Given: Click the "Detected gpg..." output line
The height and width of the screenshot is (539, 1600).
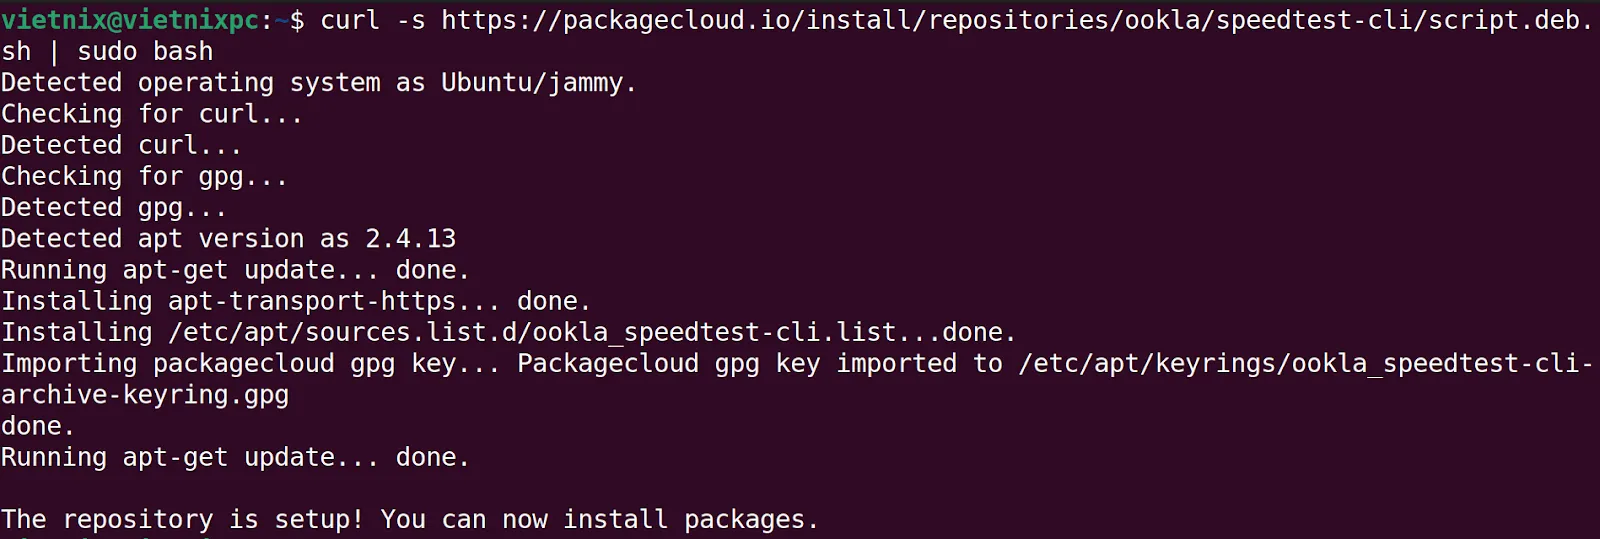Looking at the screenshot, I should [x=113, y=207].
